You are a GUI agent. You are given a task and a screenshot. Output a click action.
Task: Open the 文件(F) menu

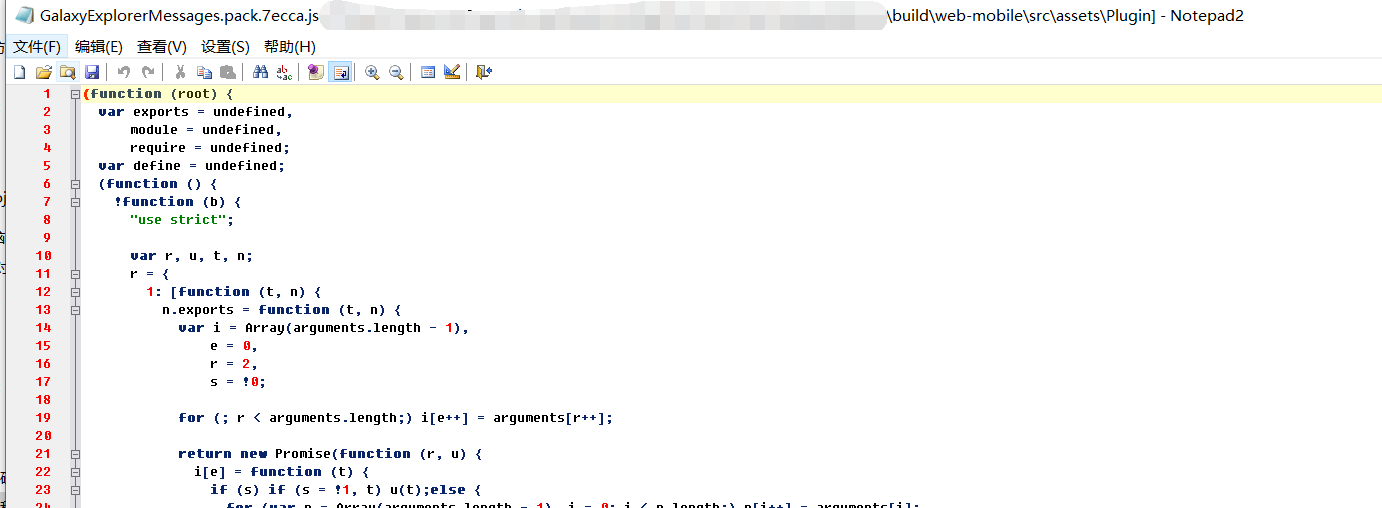(37, 47)
